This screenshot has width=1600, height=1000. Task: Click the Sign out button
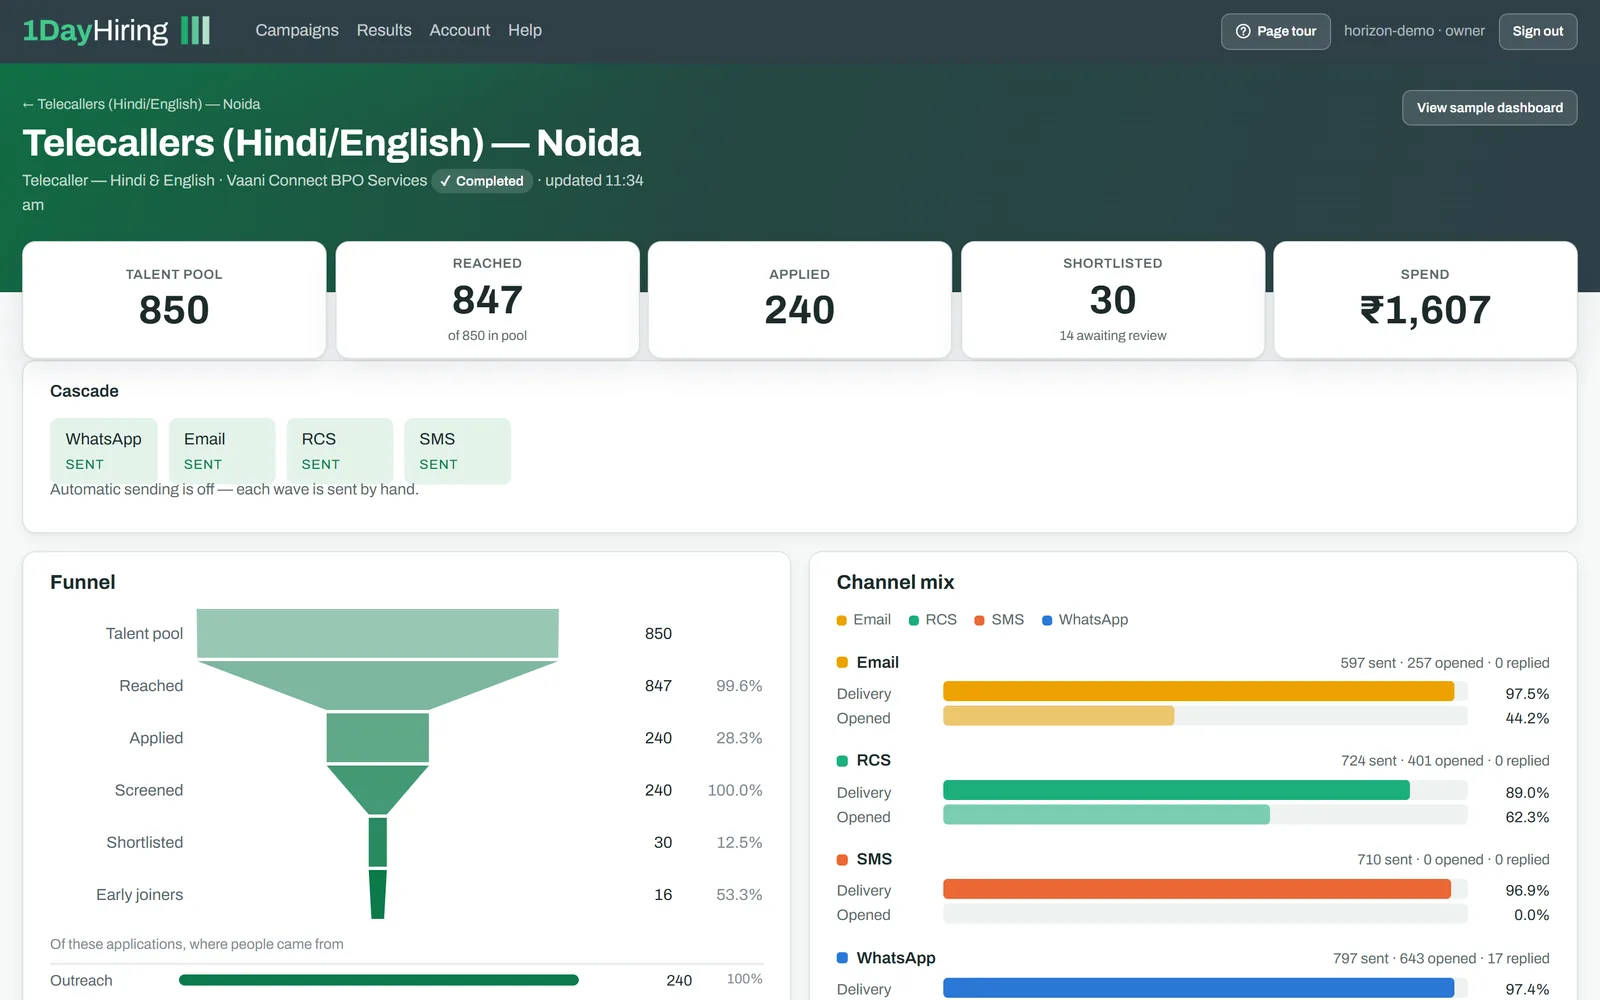[1538, 31]
